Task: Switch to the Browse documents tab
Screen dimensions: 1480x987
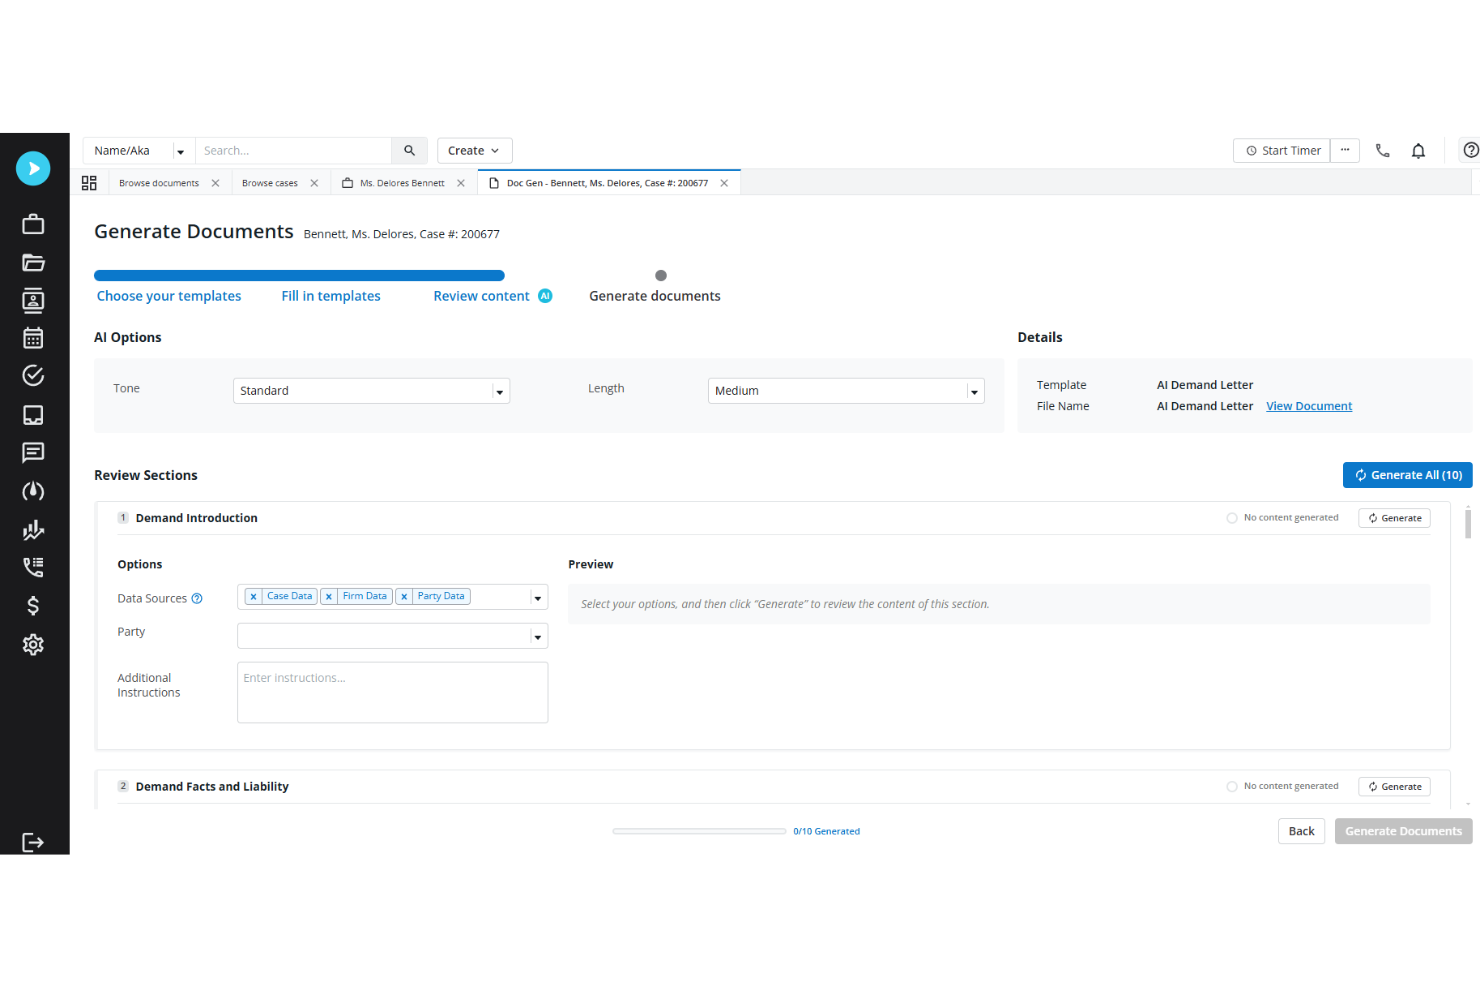Action: (x=159, y=183)
